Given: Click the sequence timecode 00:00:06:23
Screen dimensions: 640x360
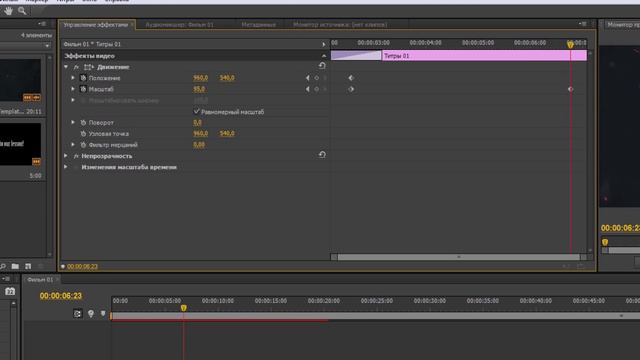Looking at the screenshot, I should (x=60, y=296).
